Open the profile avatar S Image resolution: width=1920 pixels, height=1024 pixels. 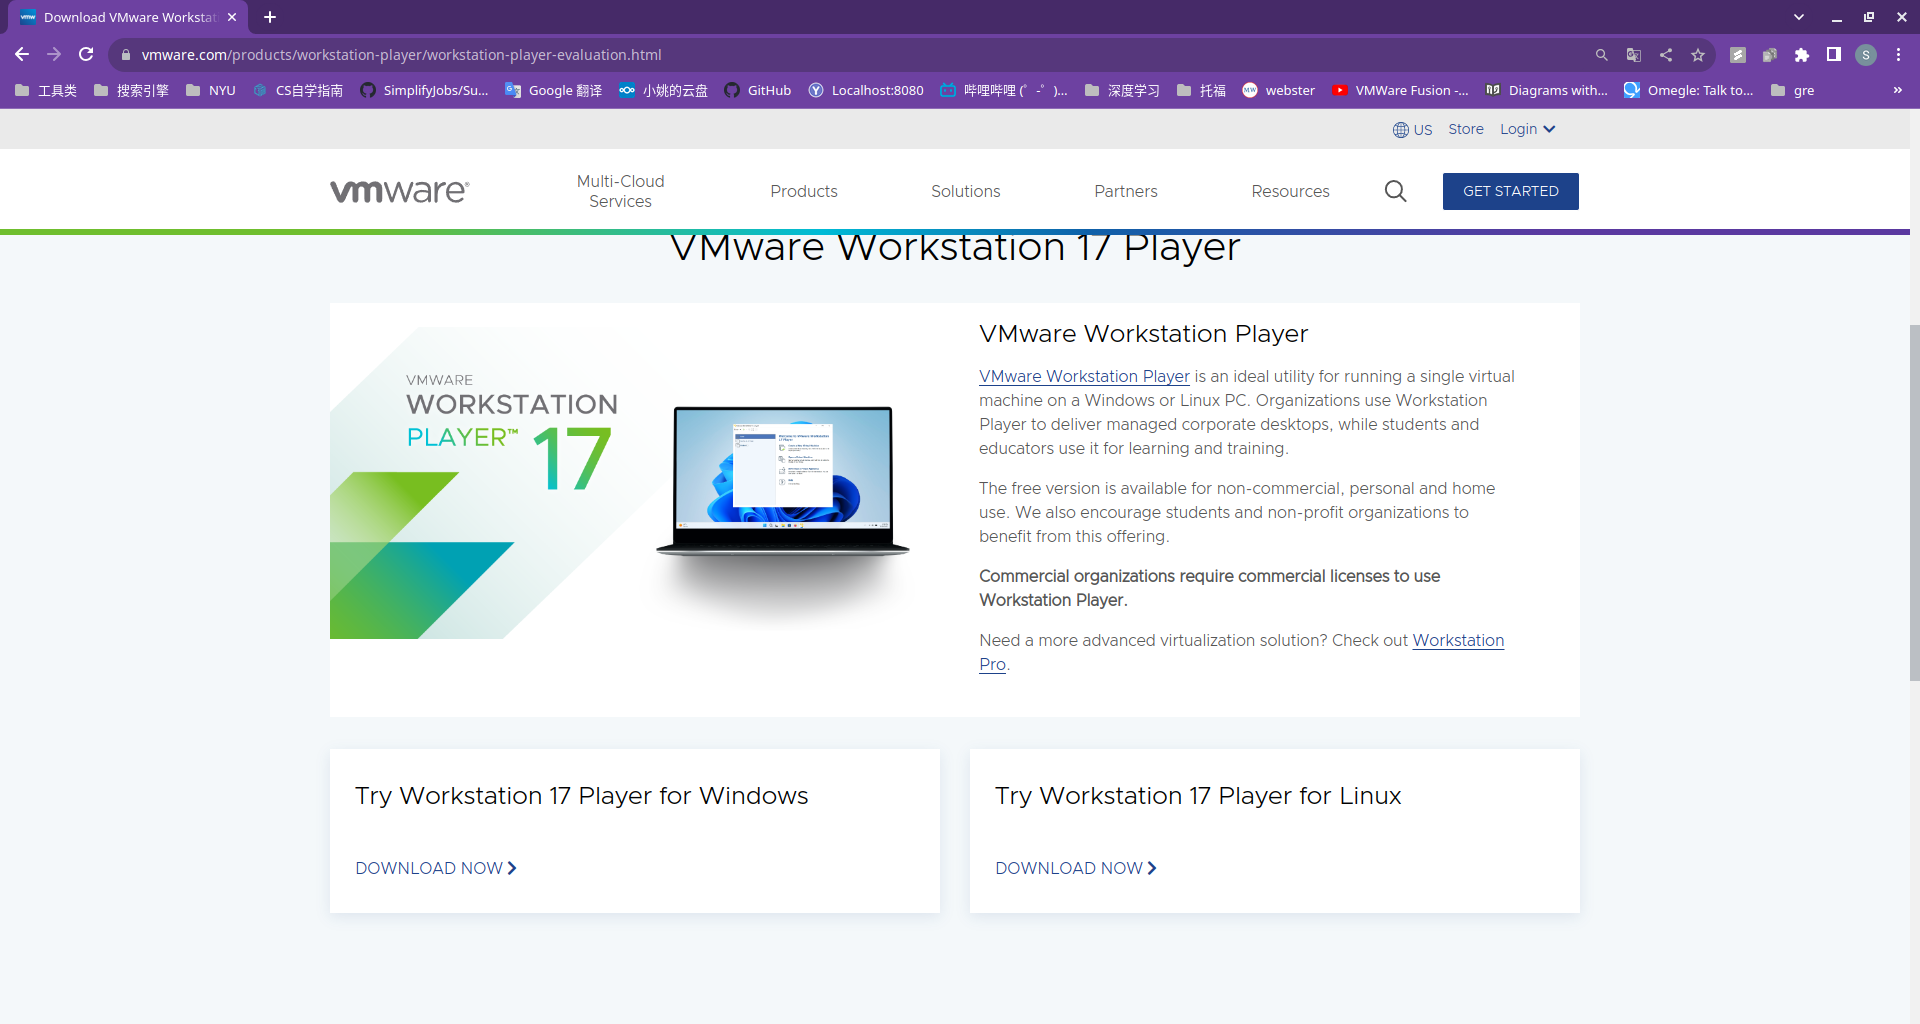1866,55
